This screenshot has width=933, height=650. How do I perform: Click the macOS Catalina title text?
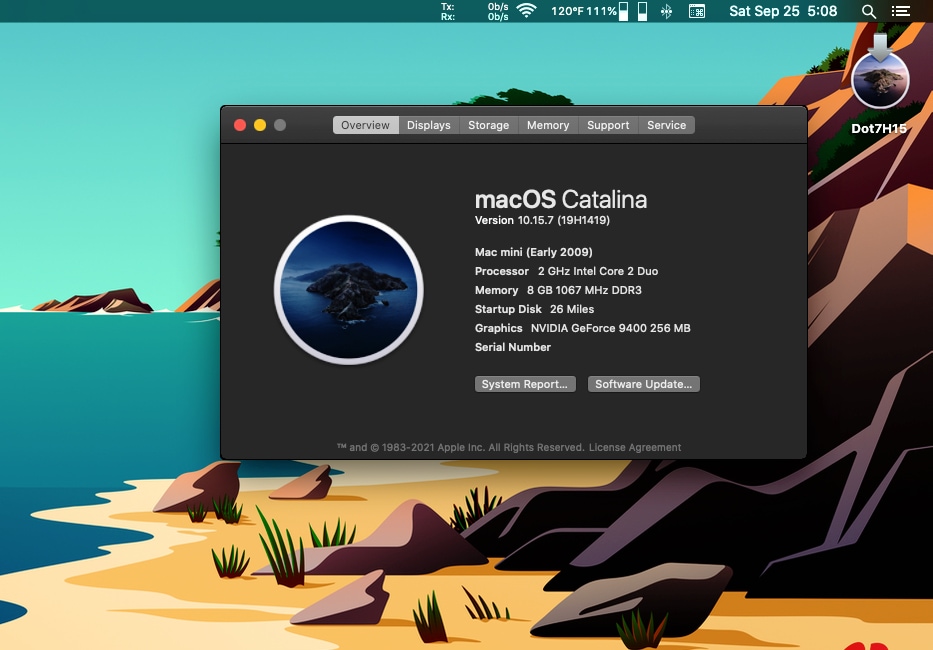pyautogui.click(x=561, y=199)
